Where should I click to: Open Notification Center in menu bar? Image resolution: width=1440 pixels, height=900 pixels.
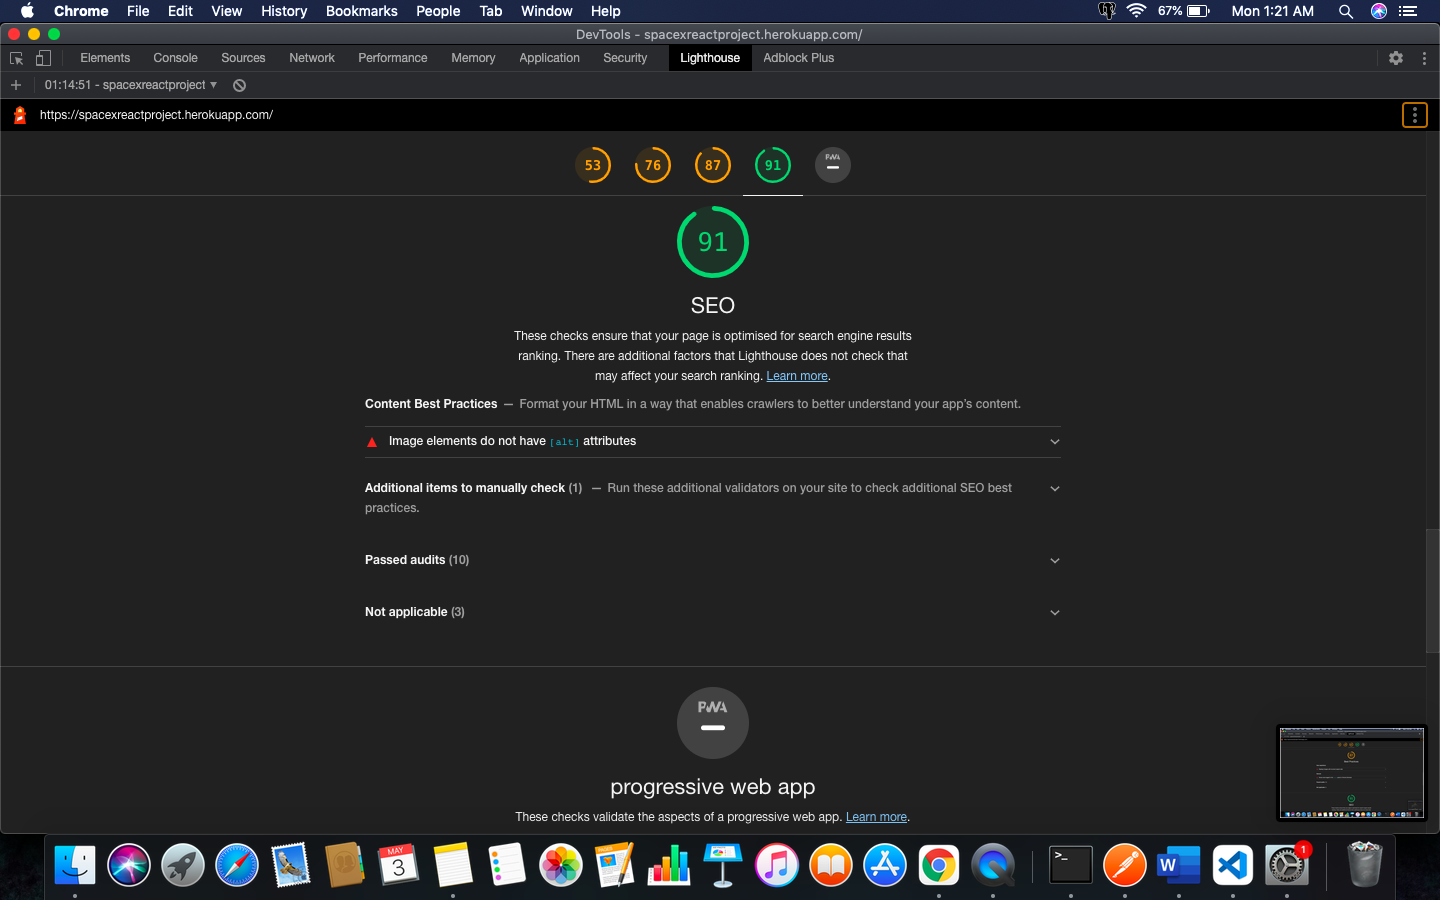pyautogui.click(x=1408, y=11)
